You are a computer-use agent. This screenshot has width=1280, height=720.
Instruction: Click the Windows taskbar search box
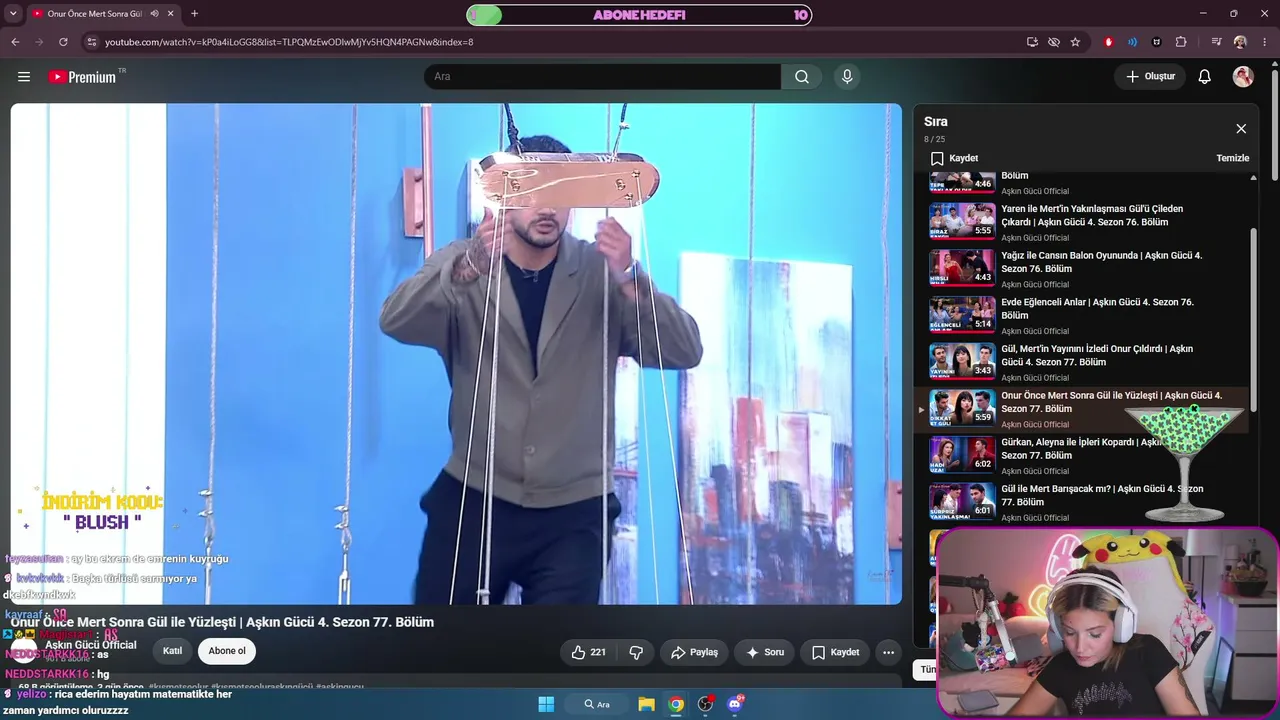tap(597, 704)
